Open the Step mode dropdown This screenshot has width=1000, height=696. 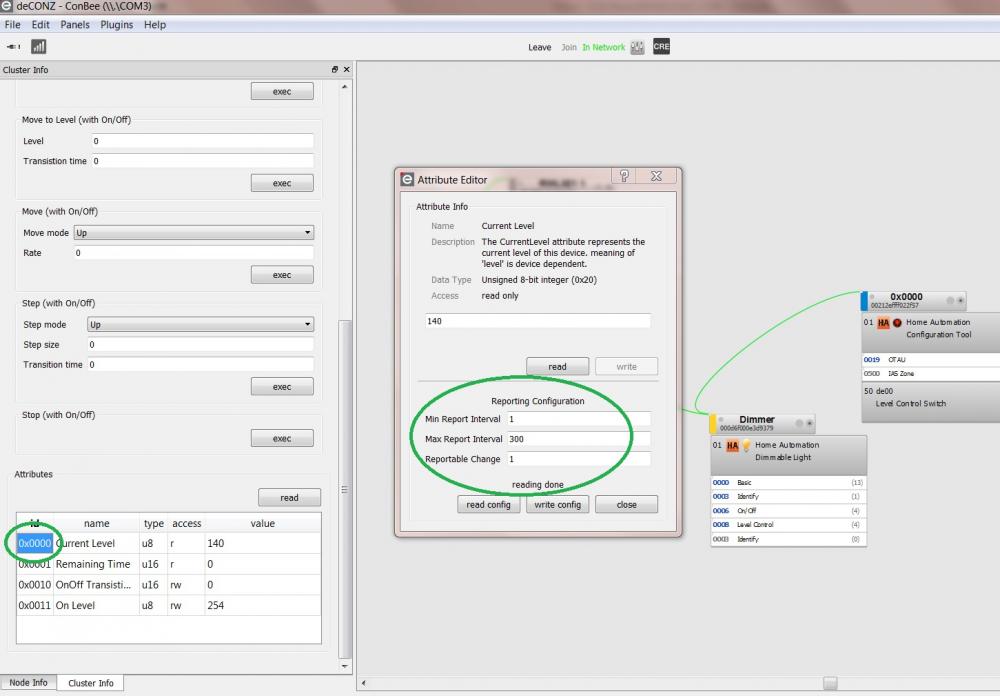coord(200,325)
